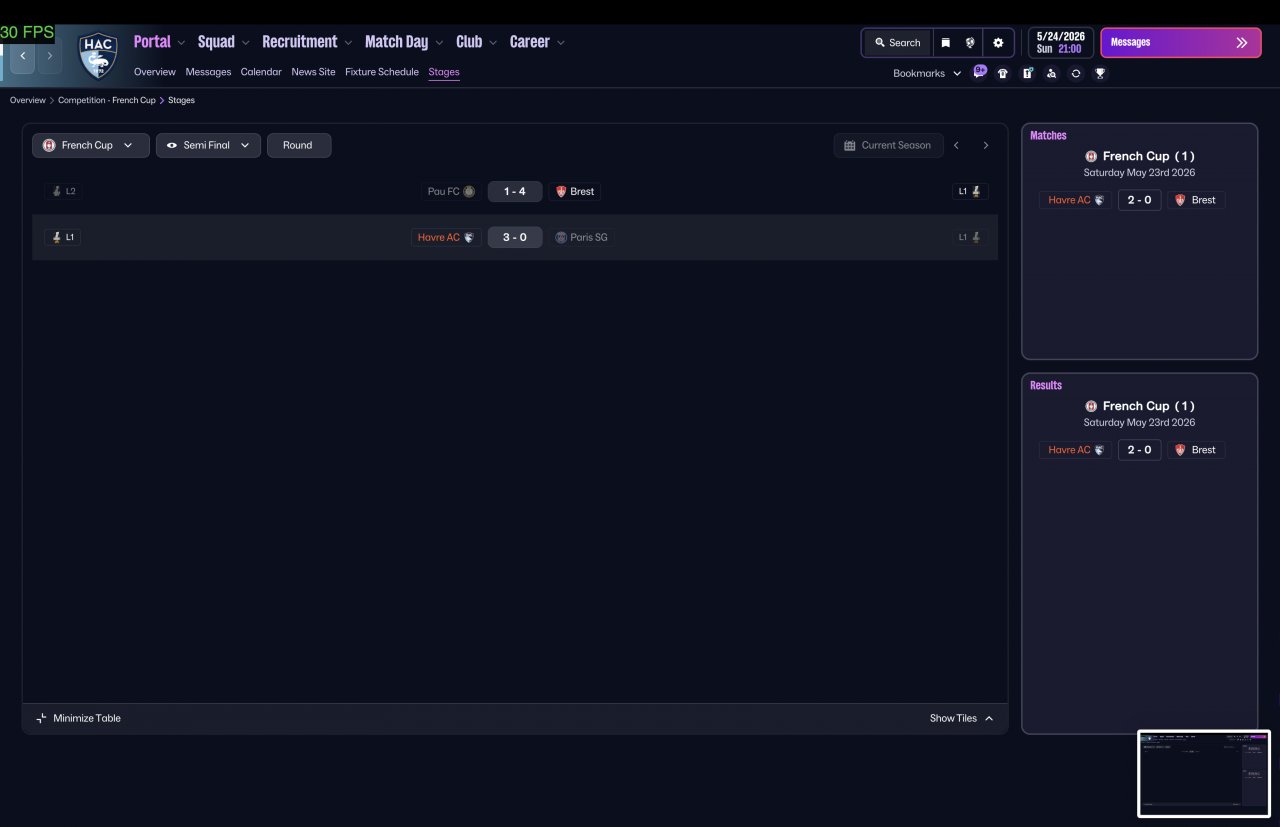Click the circular refresh arrows icon
Viewport: 1280px width, 827px height.
coord(1076,73)
